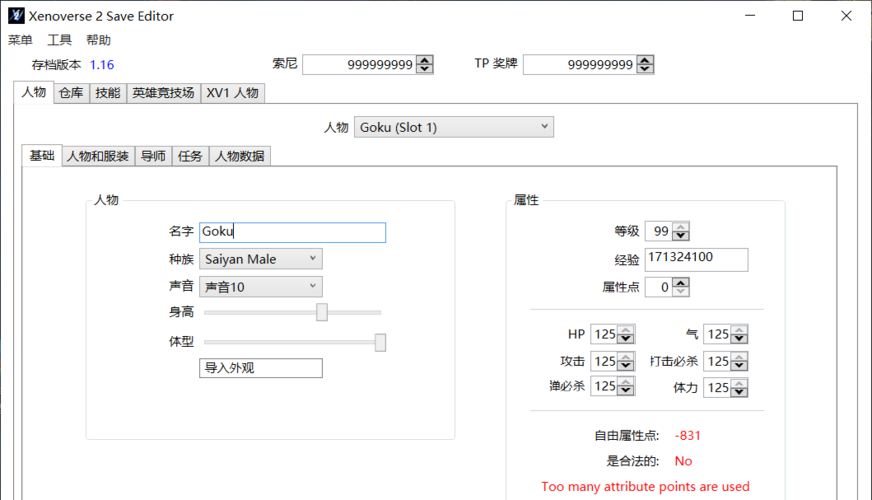This screenshot has height=500, width=872.
Task: Open the 工具 menu
Action: coord(60,40)
